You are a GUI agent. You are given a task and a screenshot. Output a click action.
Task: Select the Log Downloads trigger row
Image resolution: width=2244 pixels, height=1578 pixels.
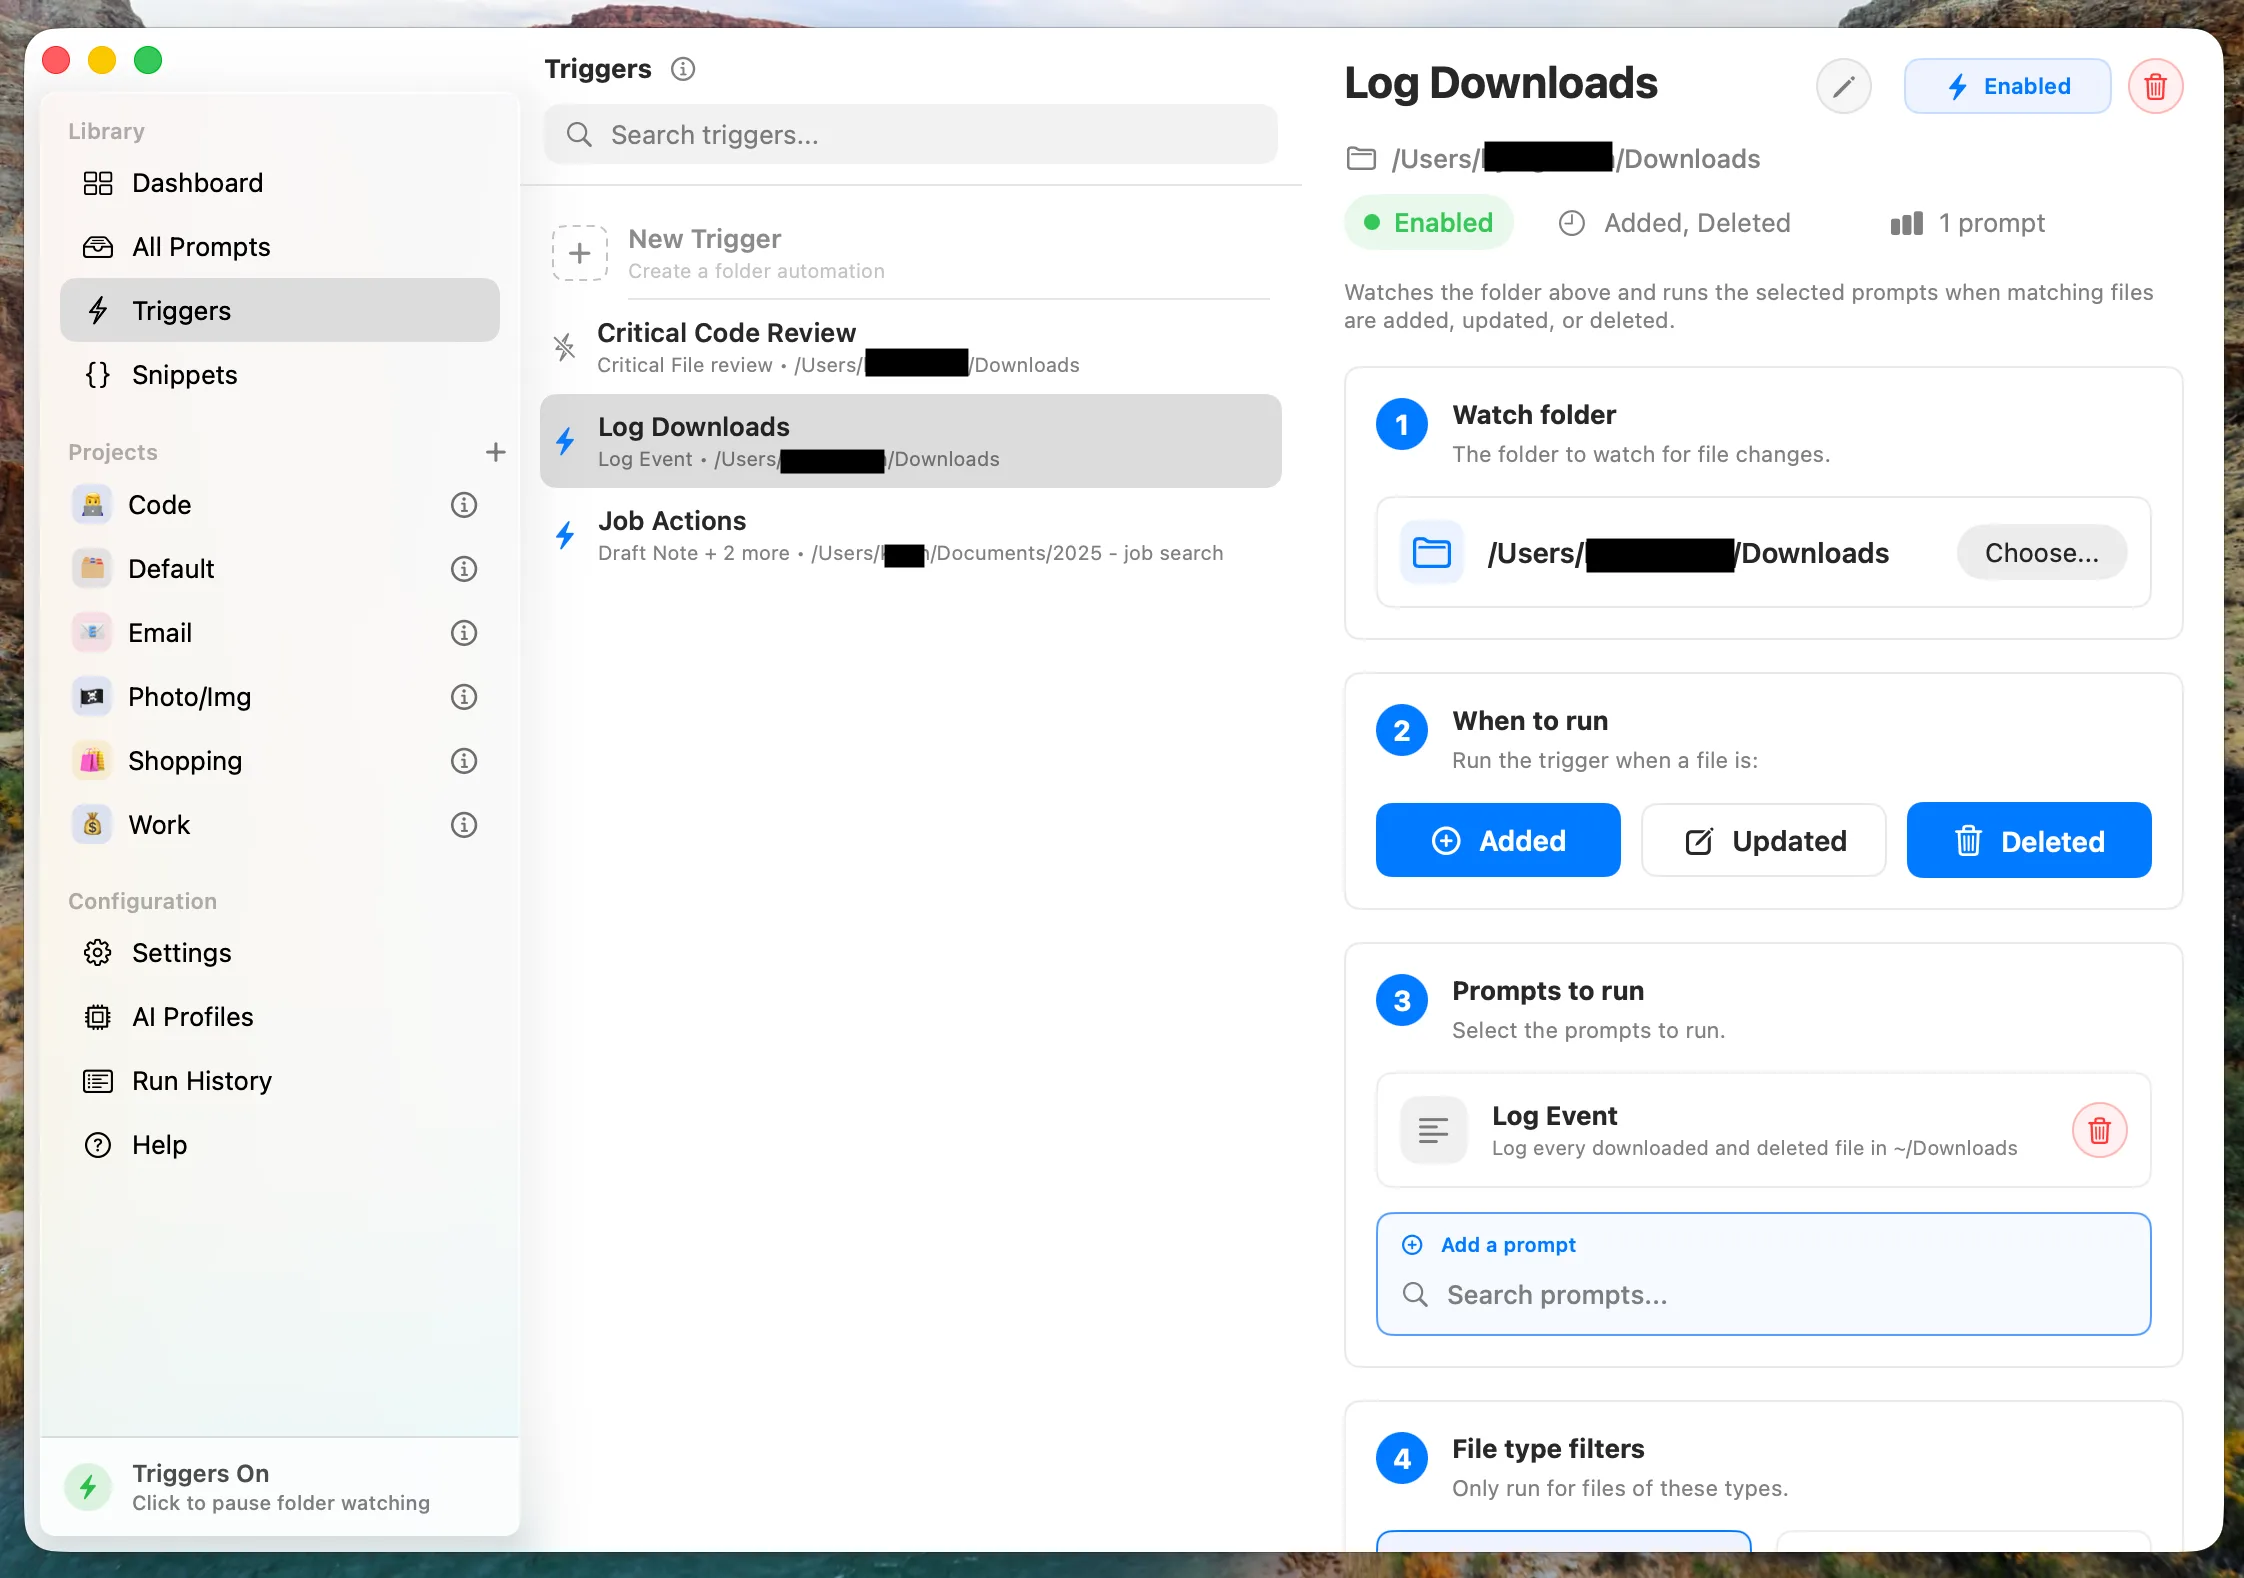pos(911,441)
